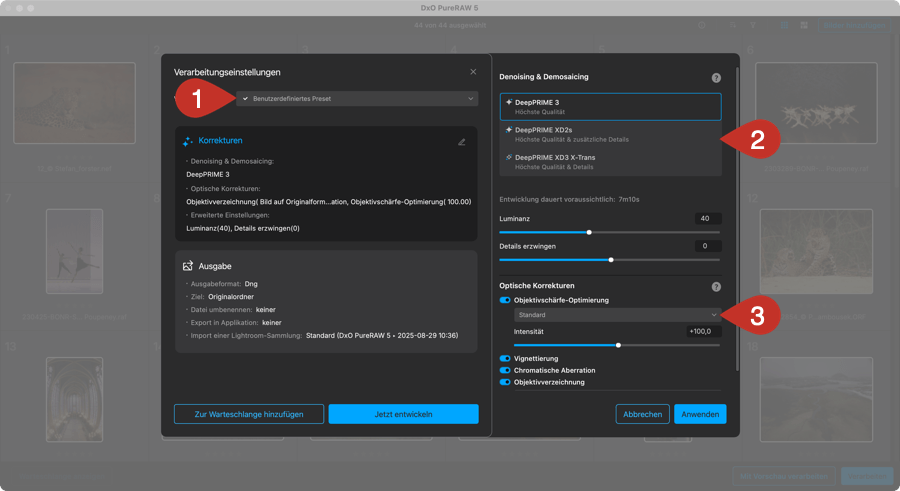900x491 pixels.
Task: Click the Intensität slider handle
Action: pyautogui.click(x=618, y=345)
